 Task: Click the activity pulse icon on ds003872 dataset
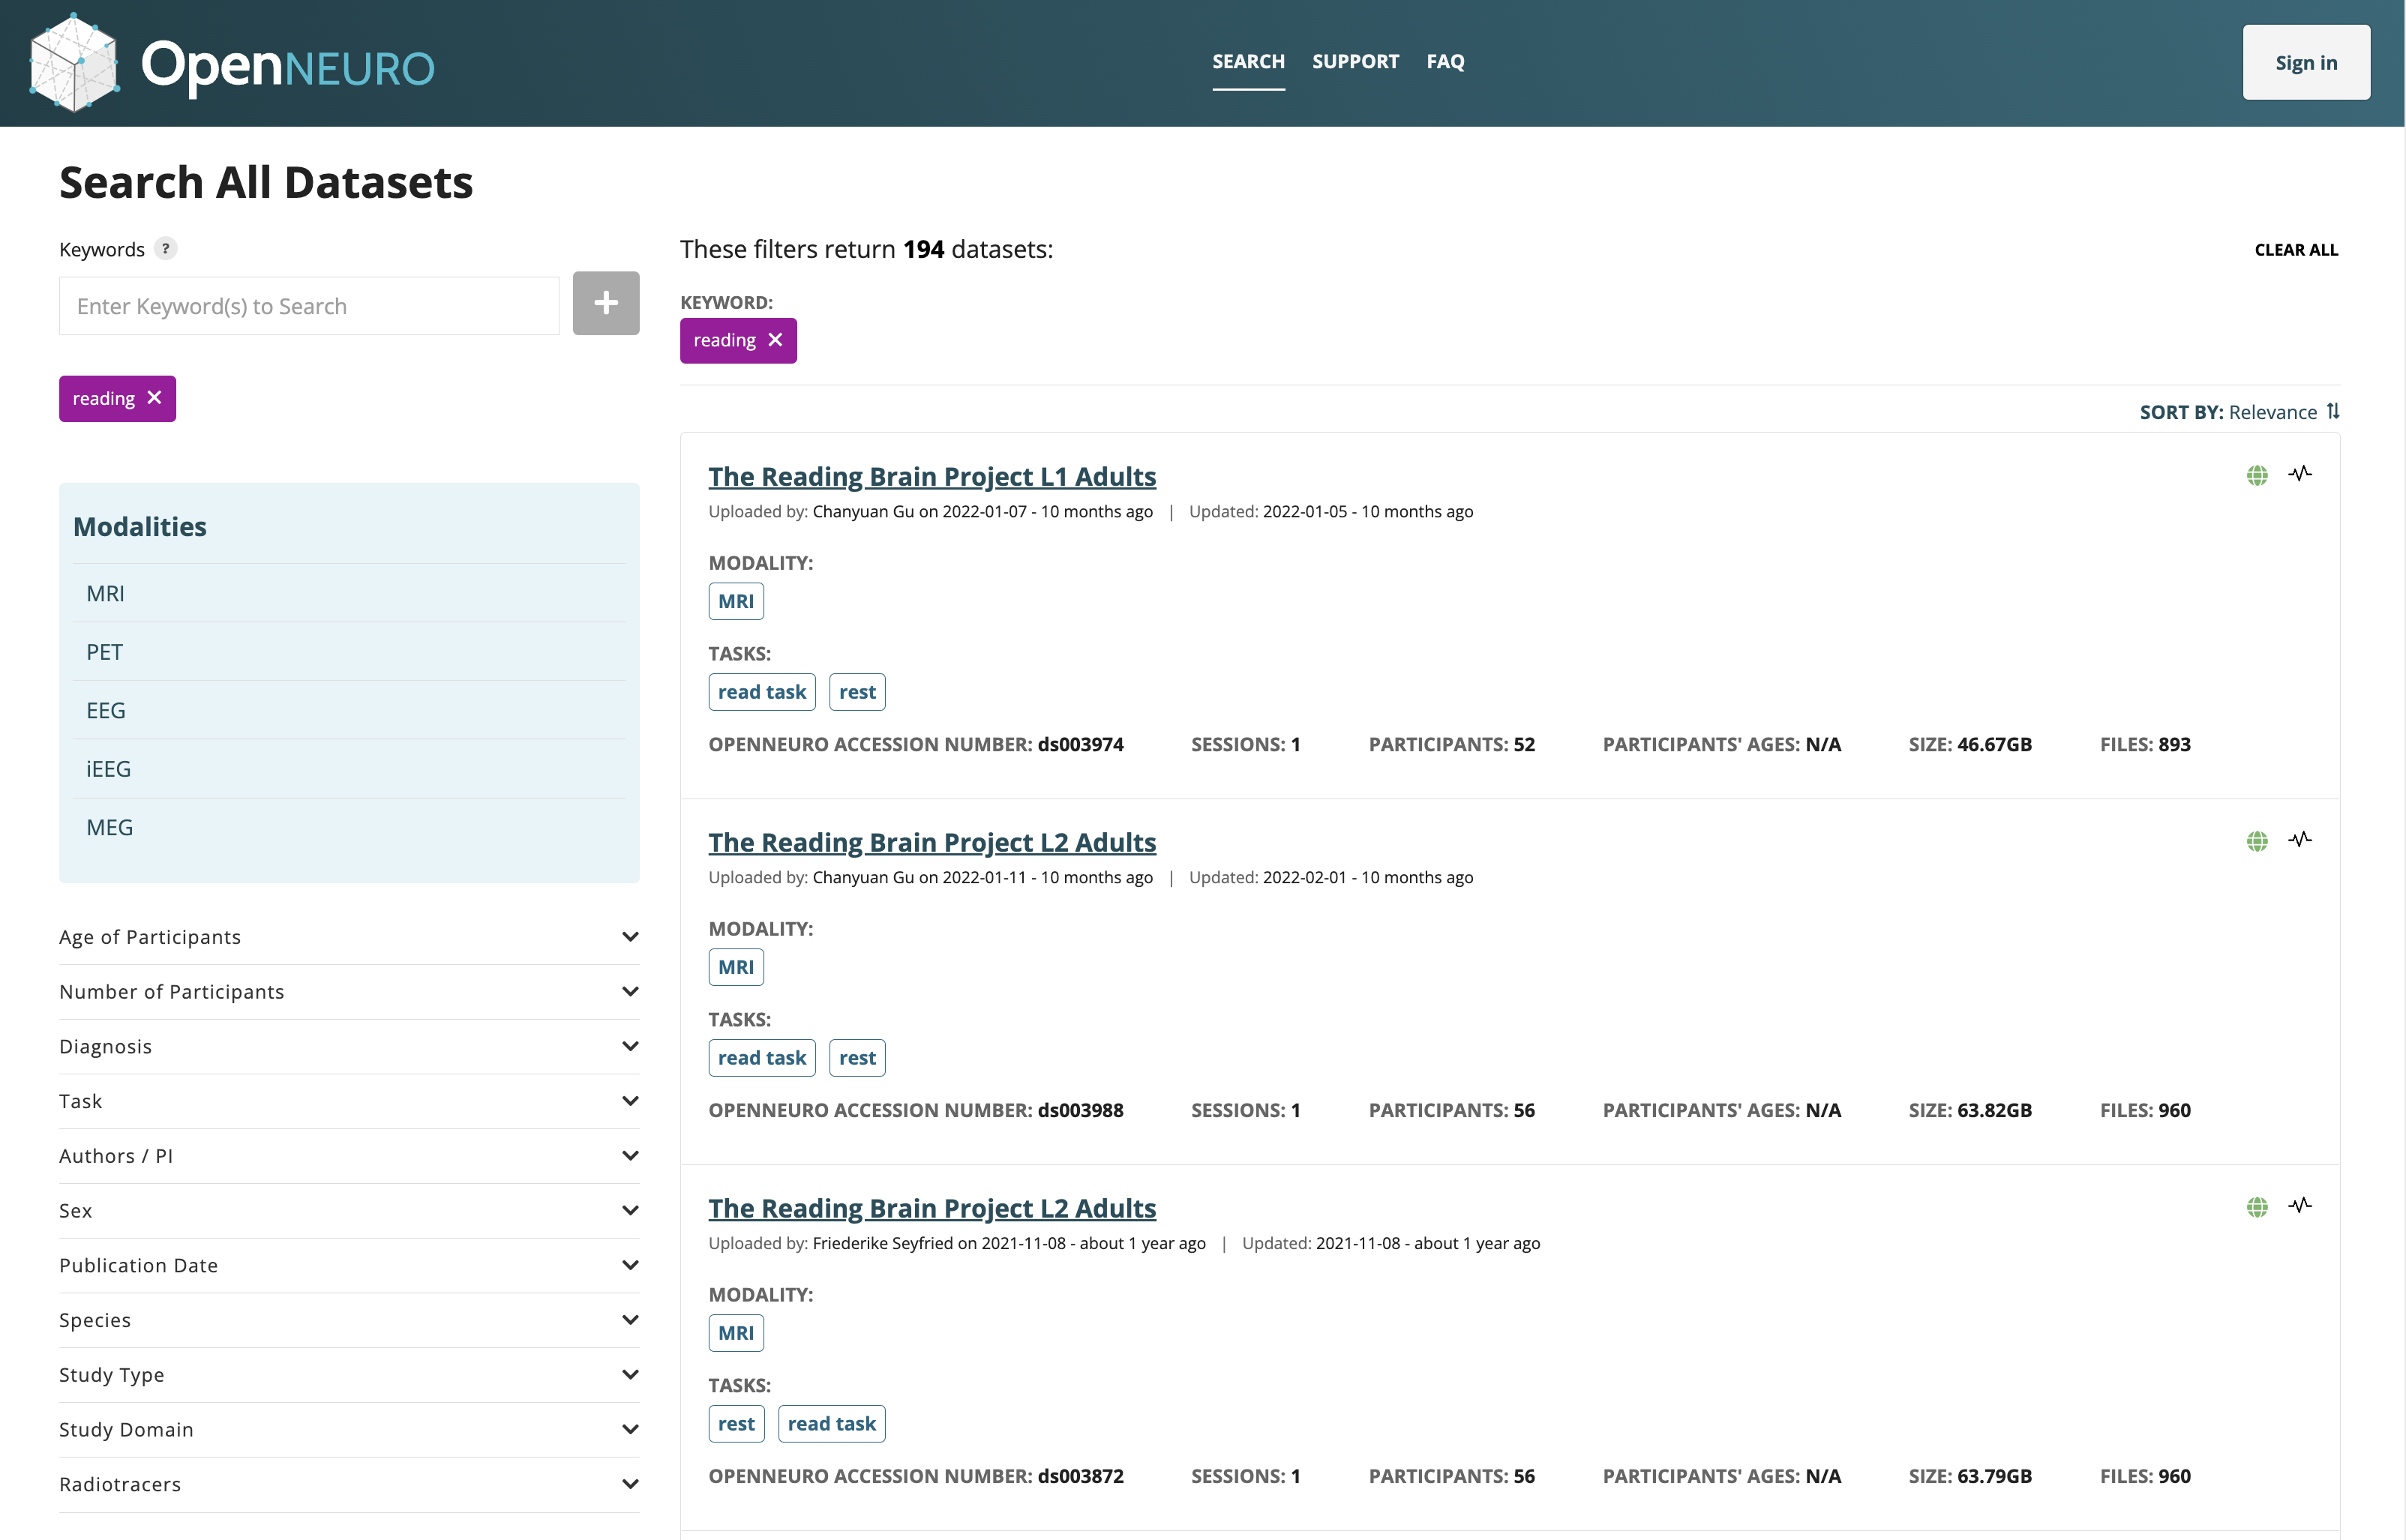(x=2299, y=1205)
